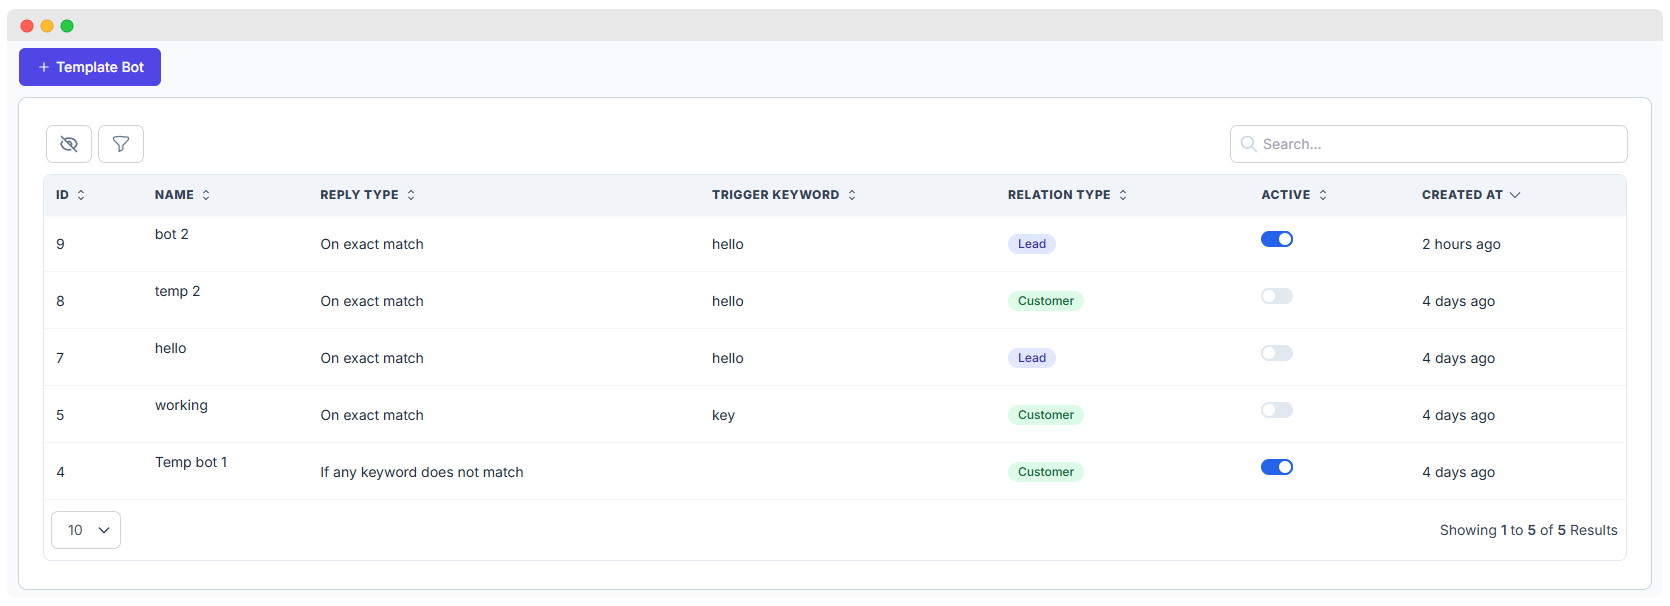The width and height of the screenshot is (1670, 606).
Task: Click the green macOS maximize window button
Action: coord(67,26)
